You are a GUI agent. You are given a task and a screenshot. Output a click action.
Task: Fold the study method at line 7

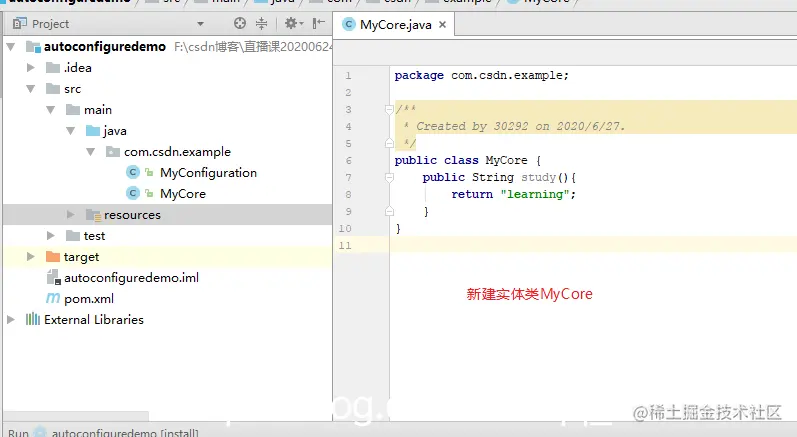coord(389,177)
